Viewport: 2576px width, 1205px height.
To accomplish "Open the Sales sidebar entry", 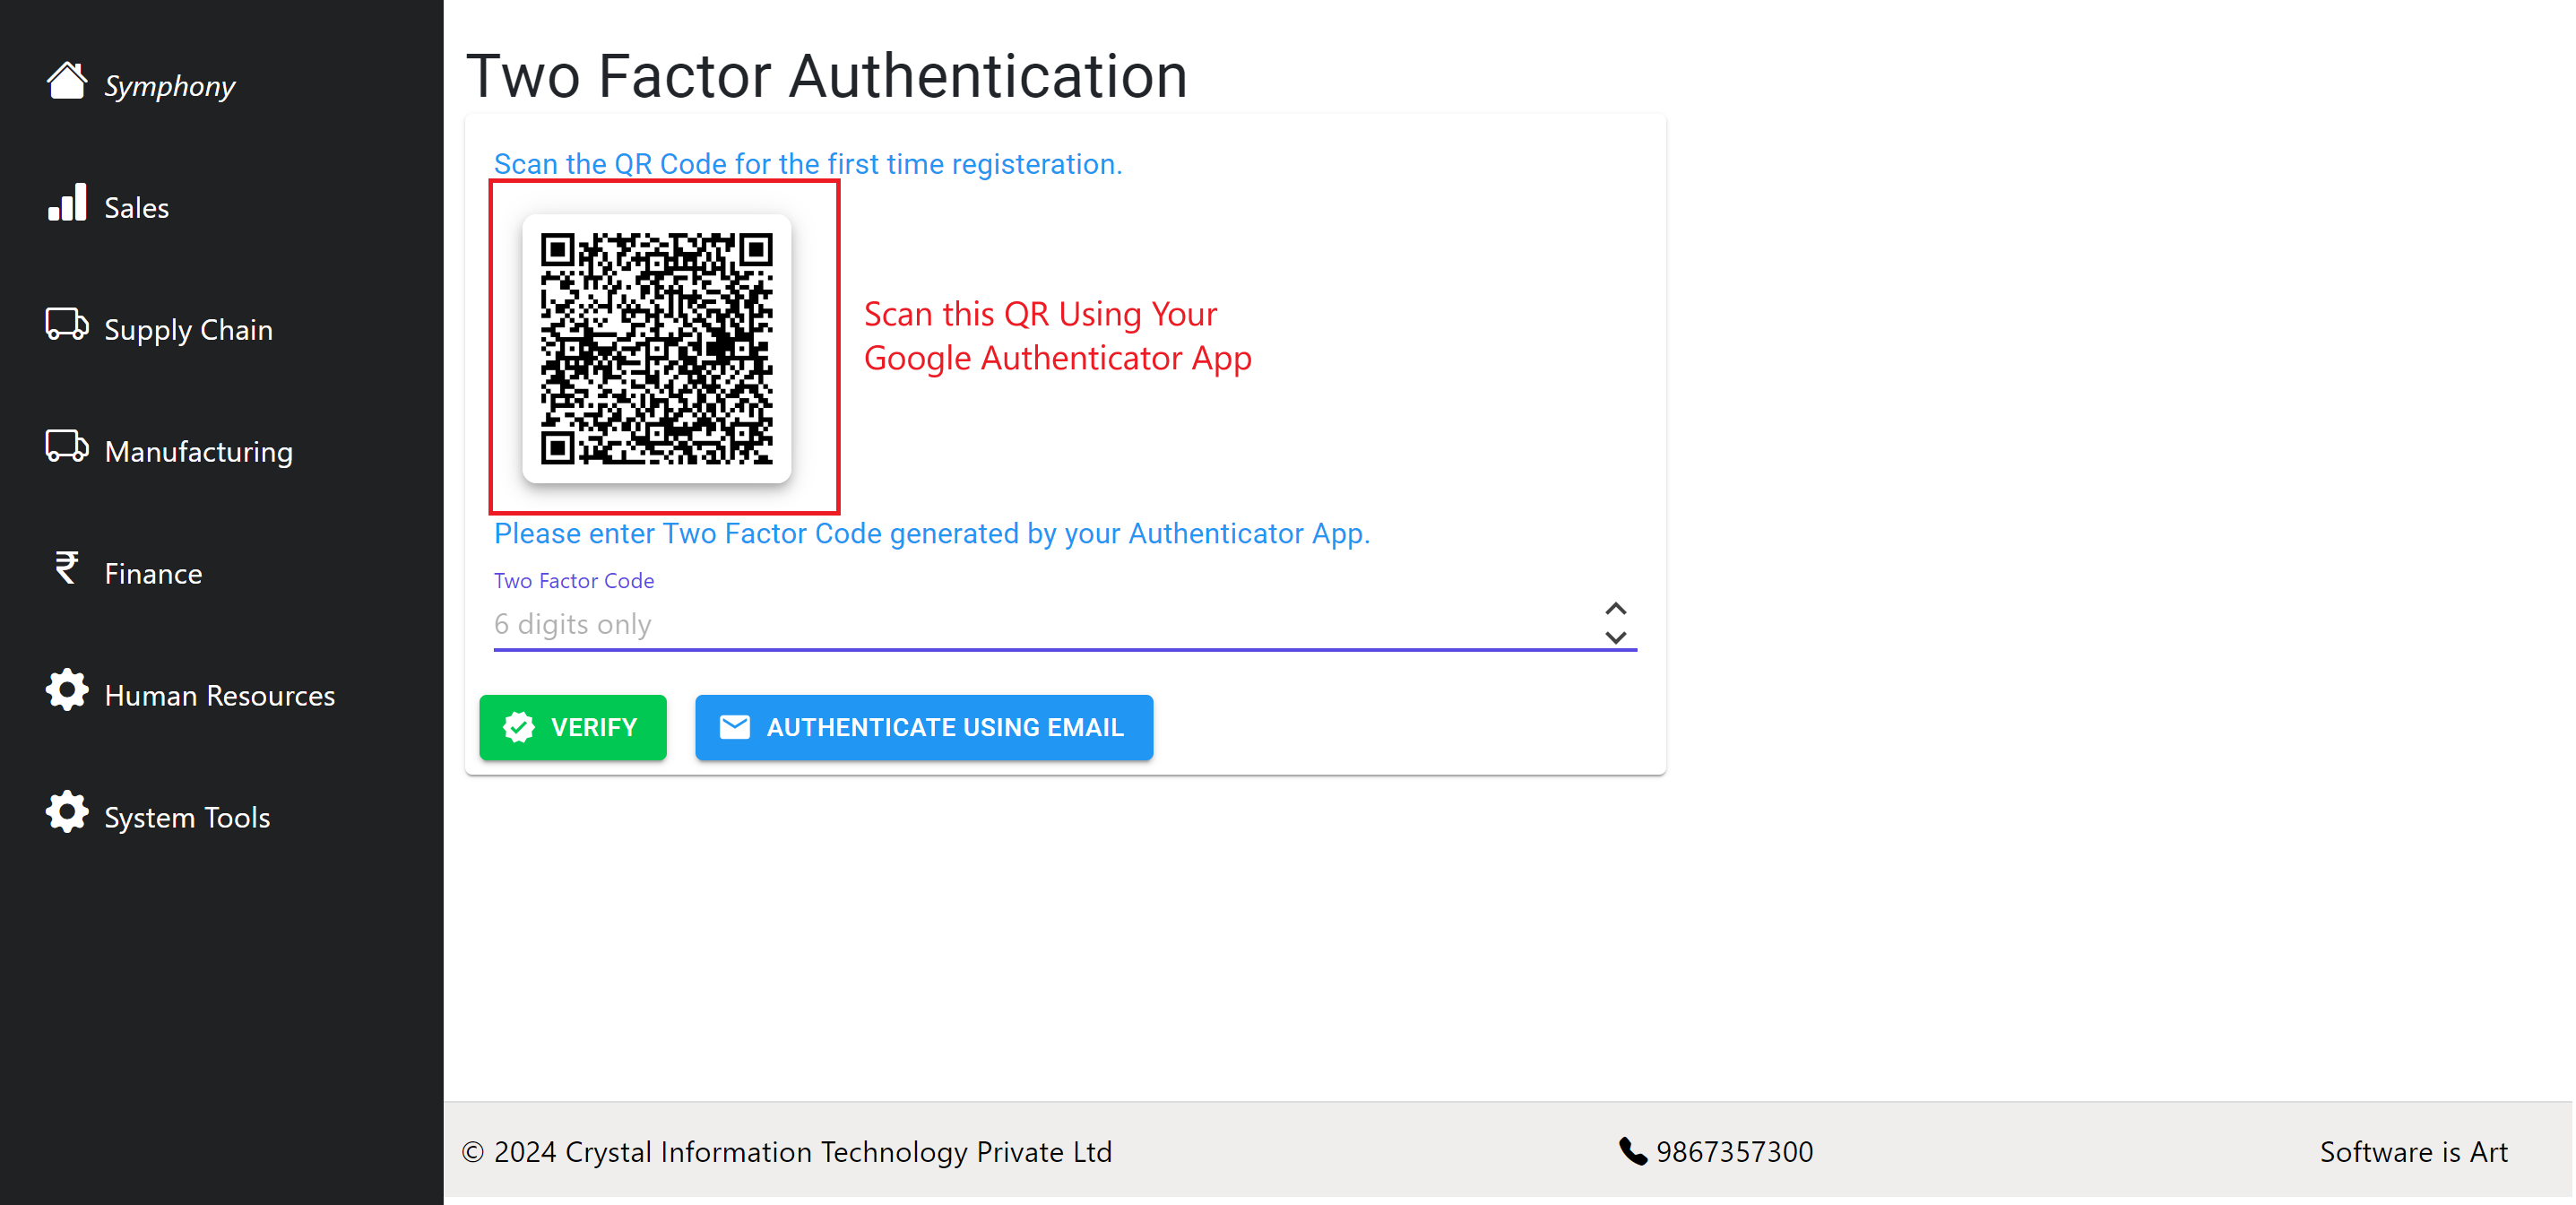I will click(x=137, y=207).
